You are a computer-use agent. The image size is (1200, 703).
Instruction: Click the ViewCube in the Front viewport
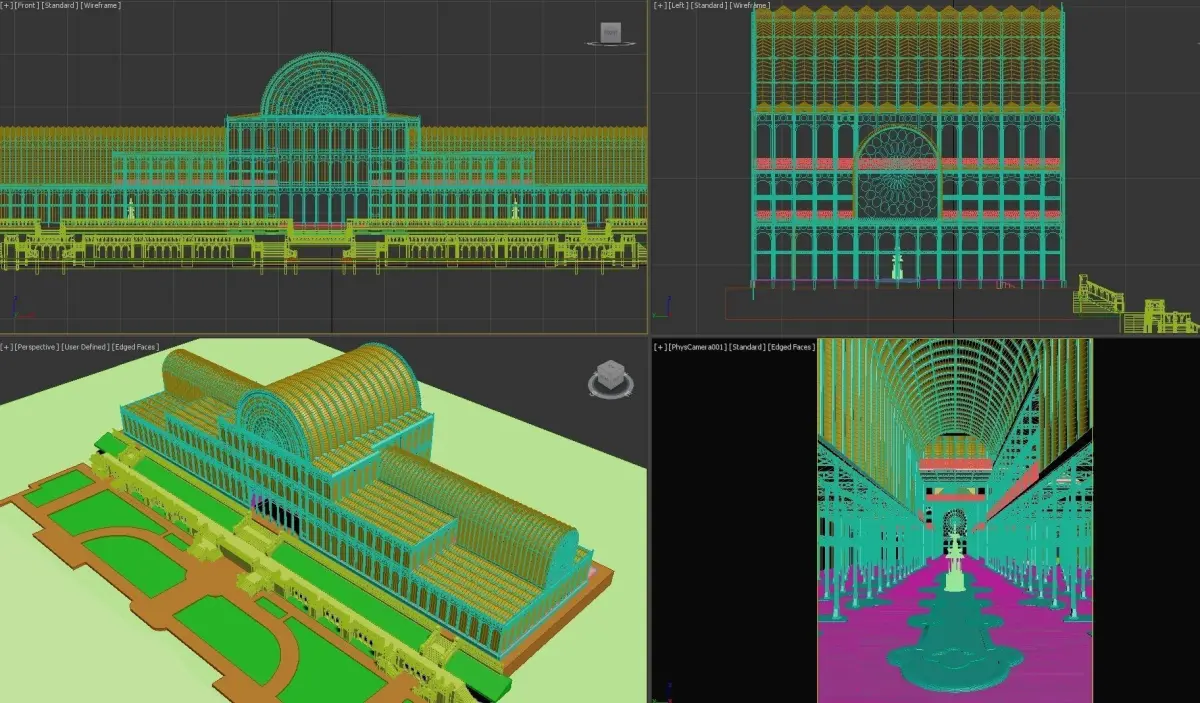tap(610, 33)
